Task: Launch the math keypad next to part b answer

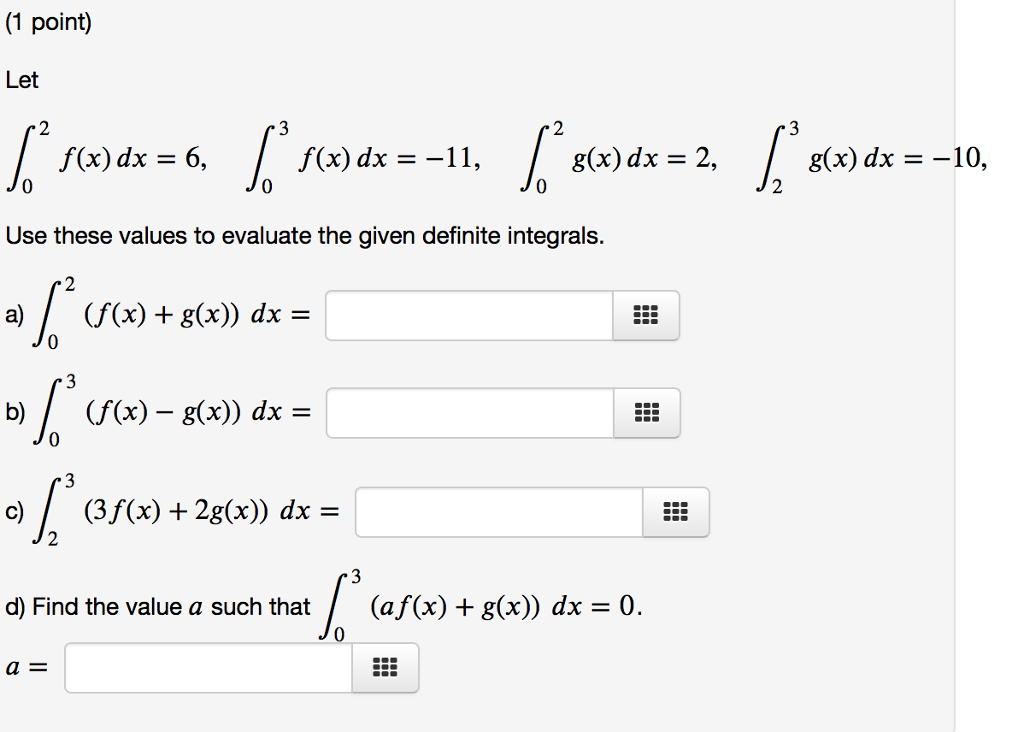Action: 646,412
